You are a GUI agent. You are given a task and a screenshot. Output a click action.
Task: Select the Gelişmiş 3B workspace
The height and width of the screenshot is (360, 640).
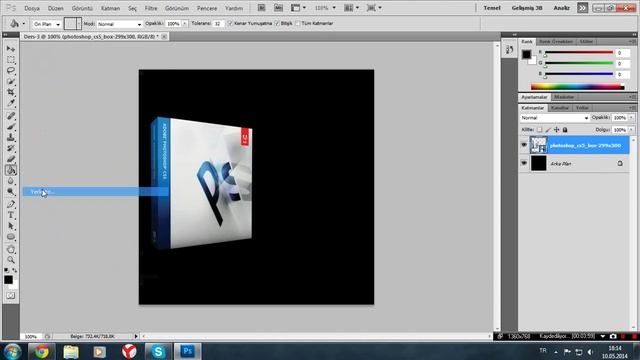click(527, 8)
